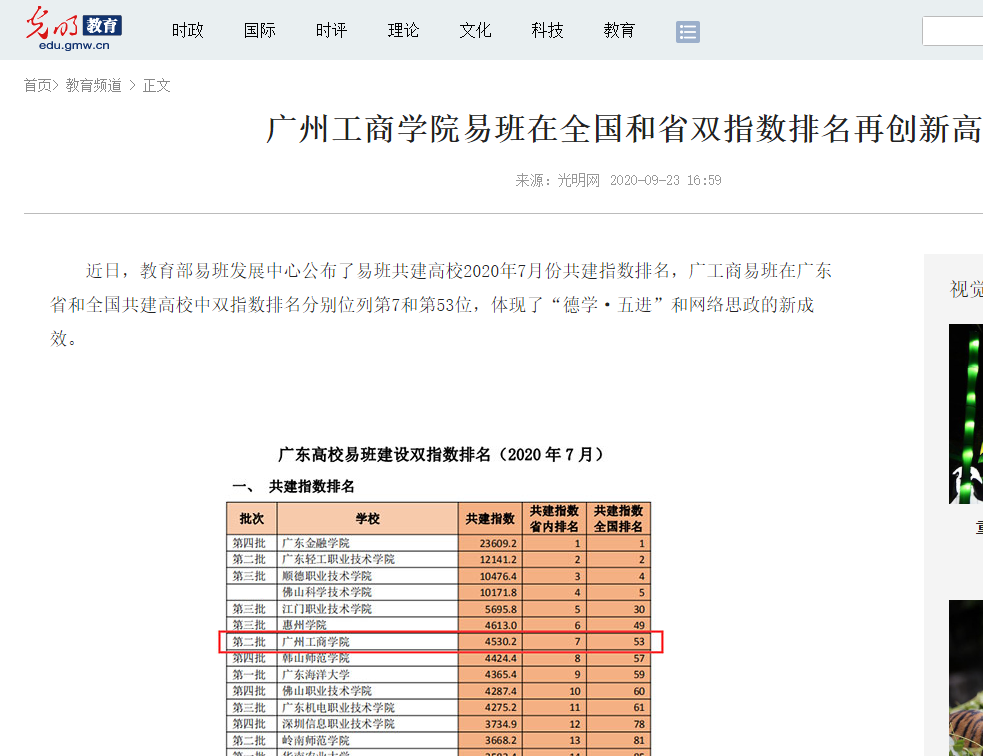The width and height of the screenshot is (983, 756).
Task: Open the 理论 section
Action: [403, 30]
